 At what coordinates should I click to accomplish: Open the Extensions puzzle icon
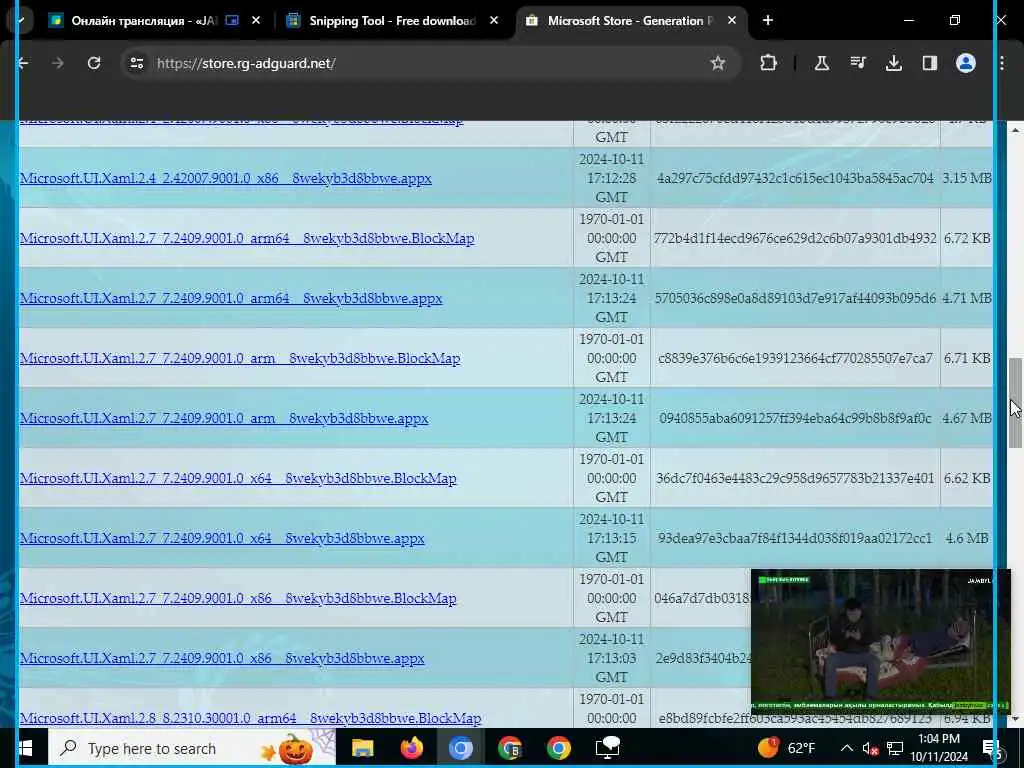(x=769, y=63)
